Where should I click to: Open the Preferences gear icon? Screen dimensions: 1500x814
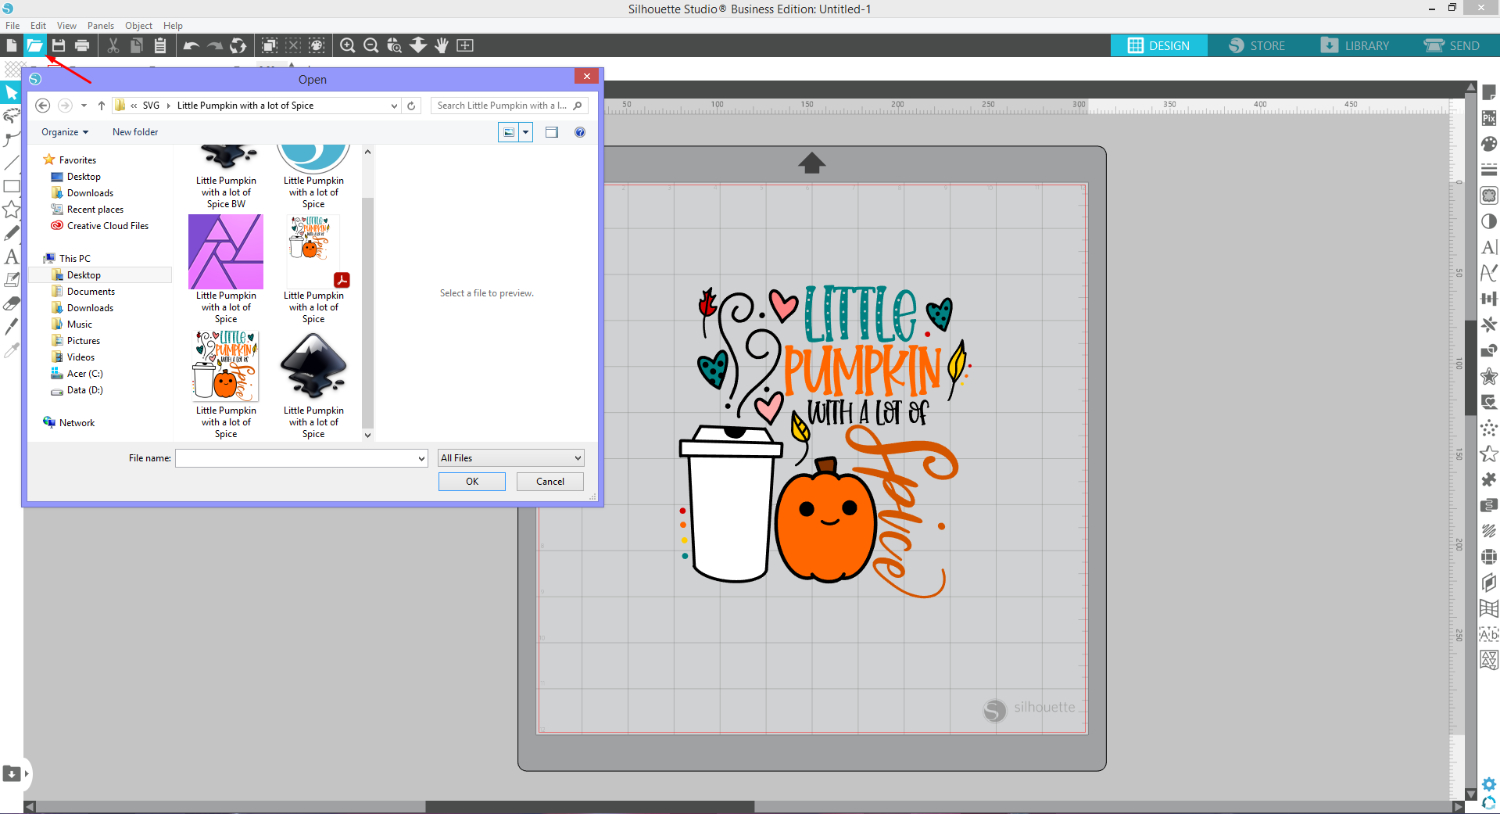click(1490, 785)
